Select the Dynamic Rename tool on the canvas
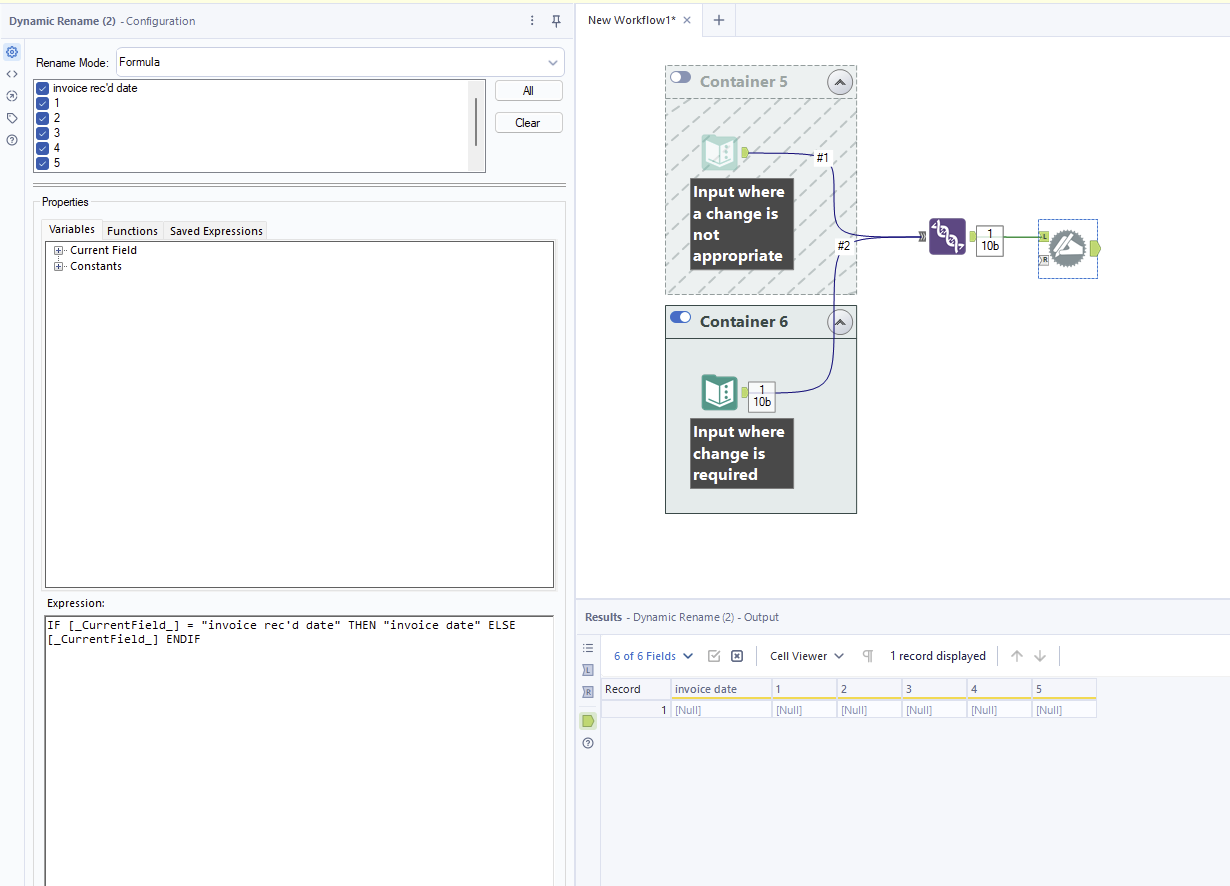The height and width of the screenshot is (886, 1230). [x=947, y=237]
